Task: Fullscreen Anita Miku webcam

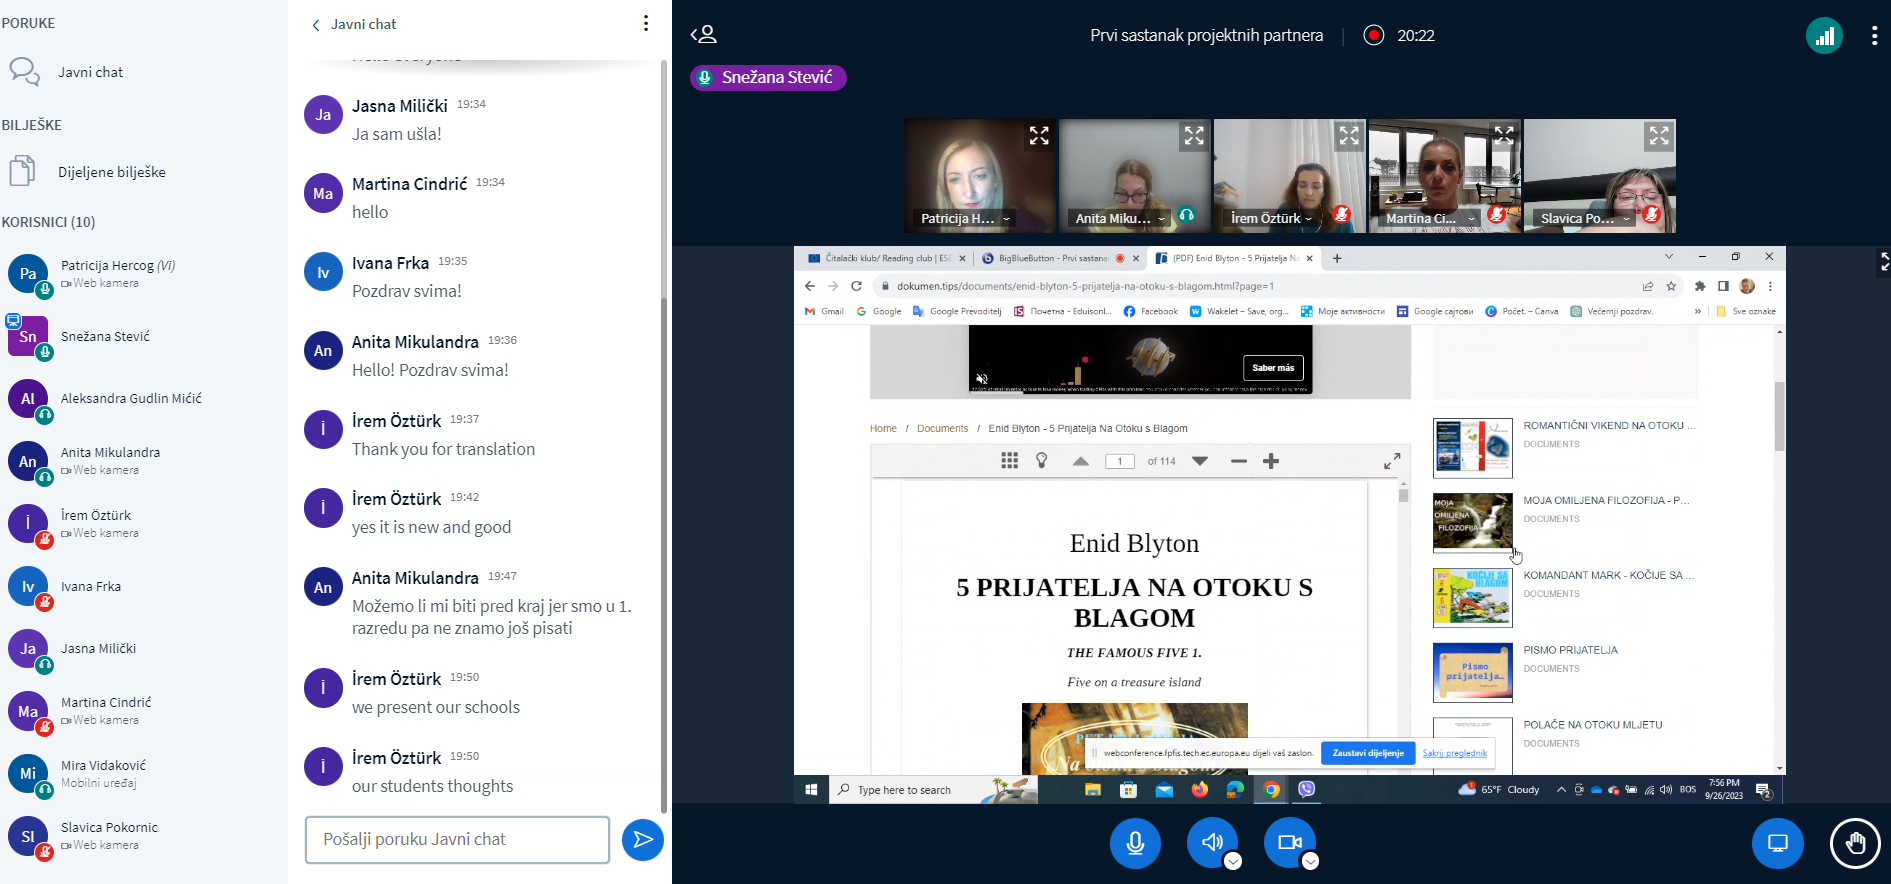Action: pyautogui.click(x=1194, y=136)
